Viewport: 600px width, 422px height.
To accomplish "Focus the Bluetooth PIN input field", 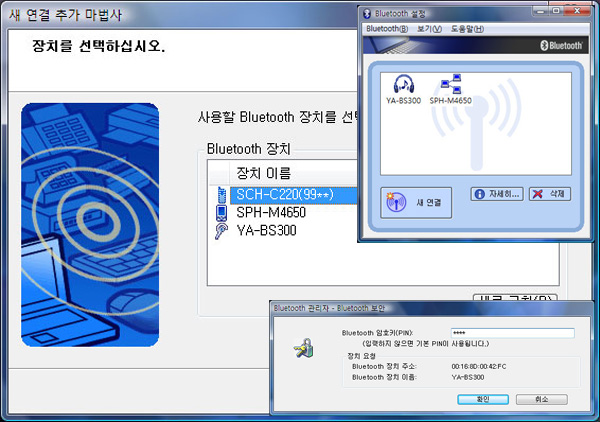I will coord(512,333).
